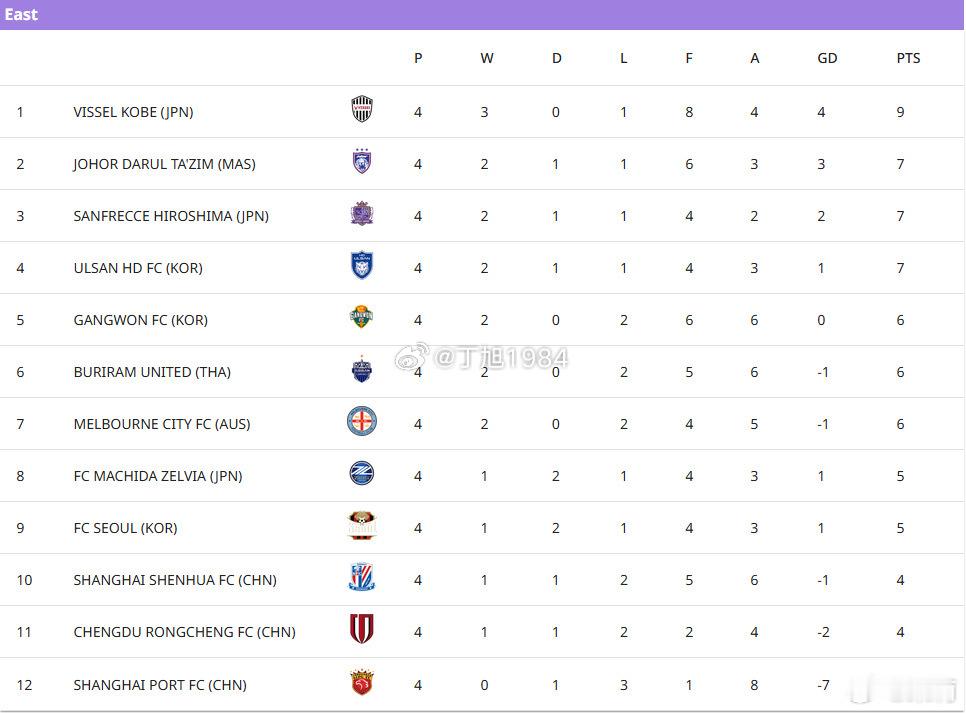Click the East group header bar

pos(482,15)
